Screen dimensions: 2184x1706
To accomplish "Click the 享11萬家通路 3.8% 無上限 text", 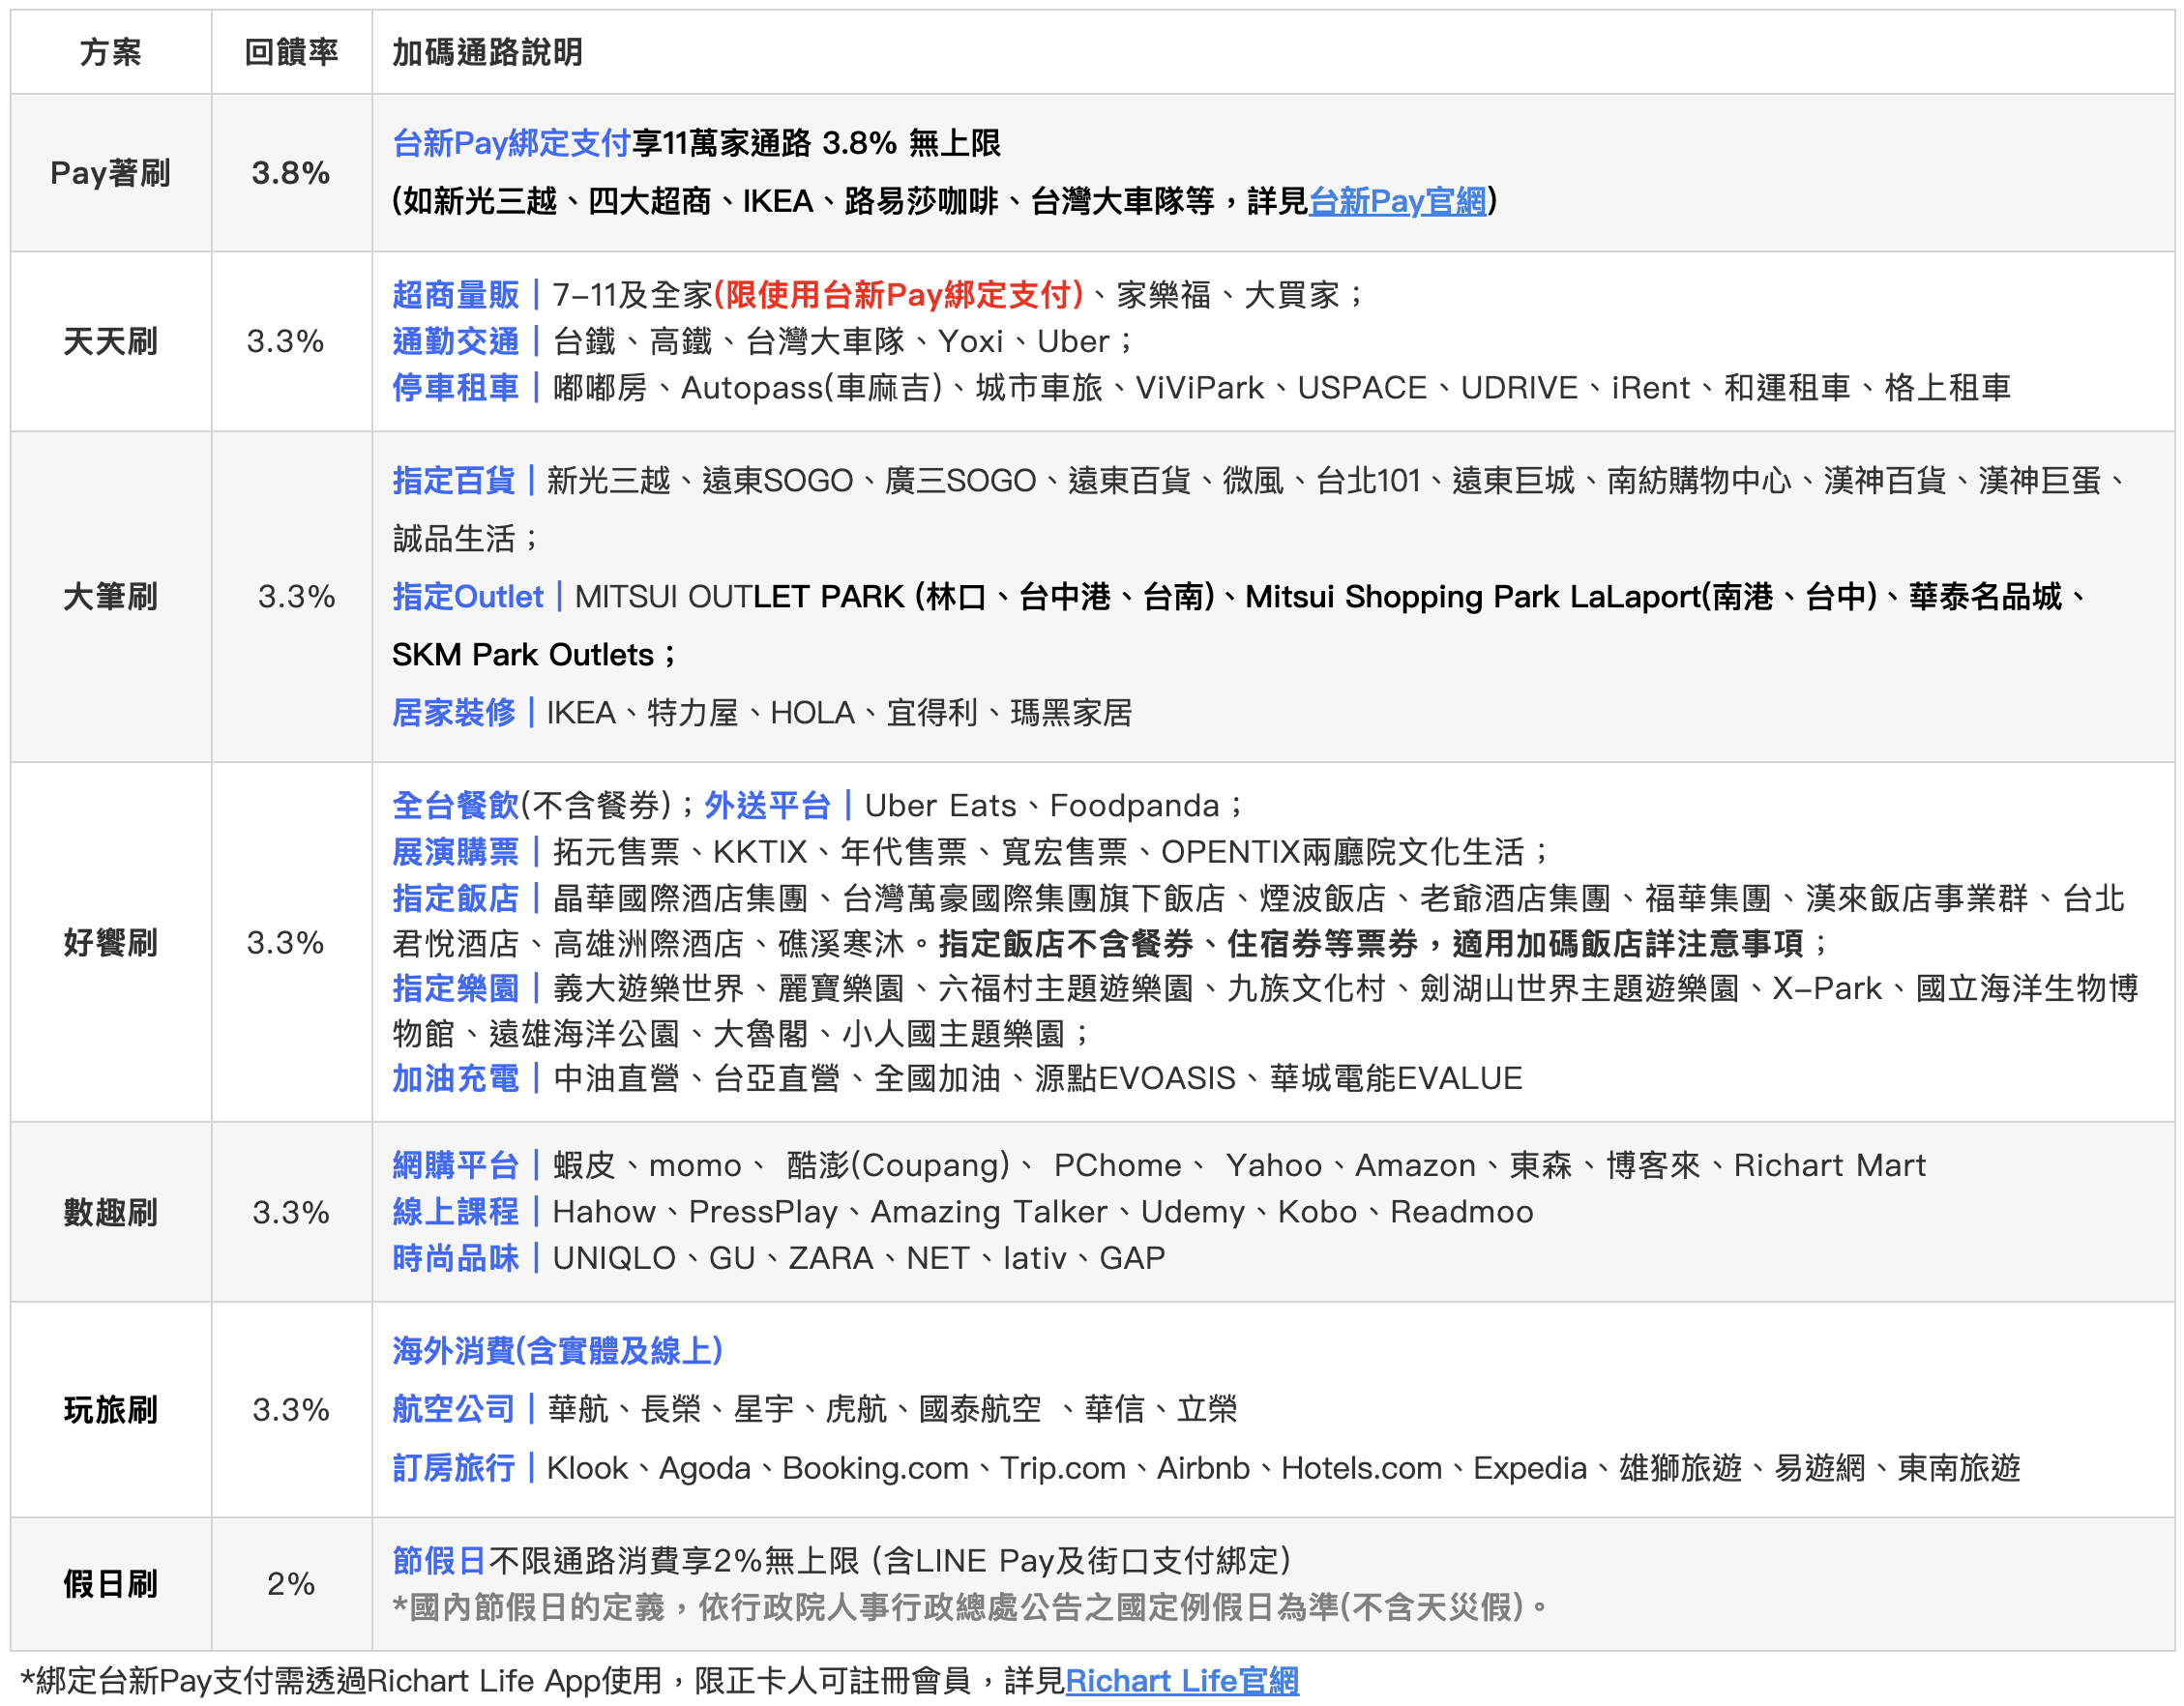I will point(816,143).
